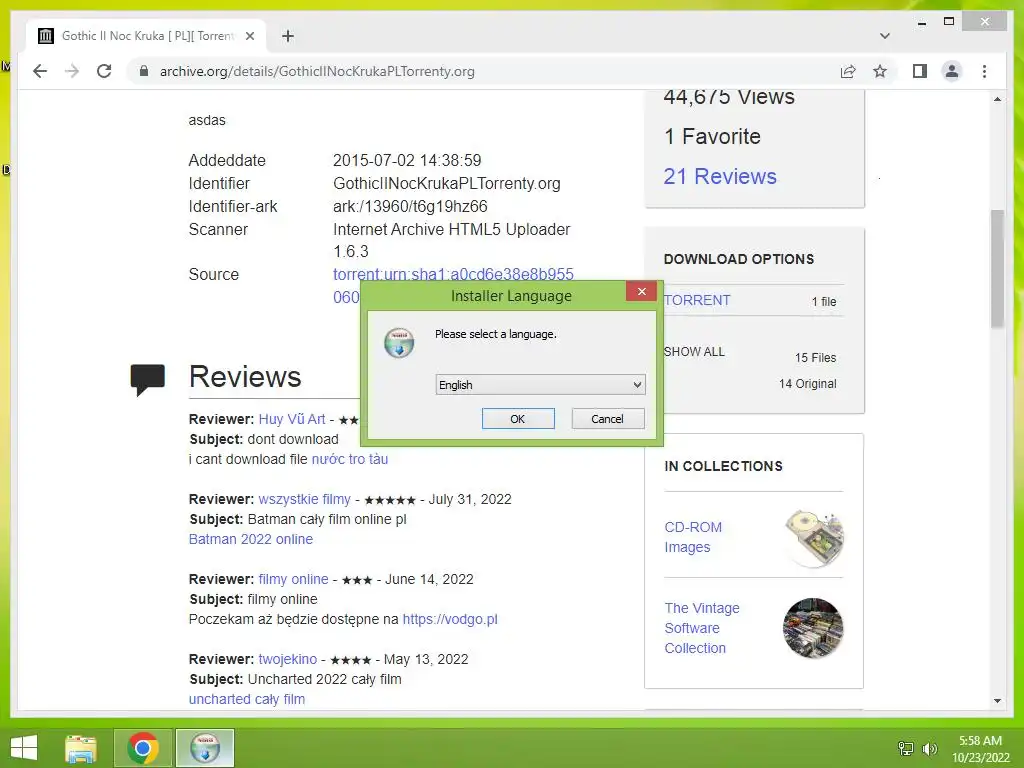The image size is (1024, 768).
Task: Click the Chrome taskbar icon
Action: pyautogui.click(x=143, y=748)
